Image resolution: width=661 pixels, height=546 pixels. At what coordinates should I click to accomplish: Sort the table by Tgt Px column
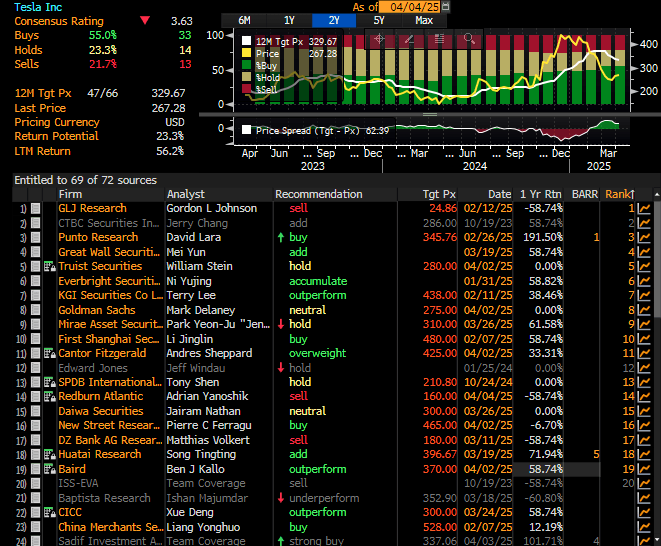[440, 194]
